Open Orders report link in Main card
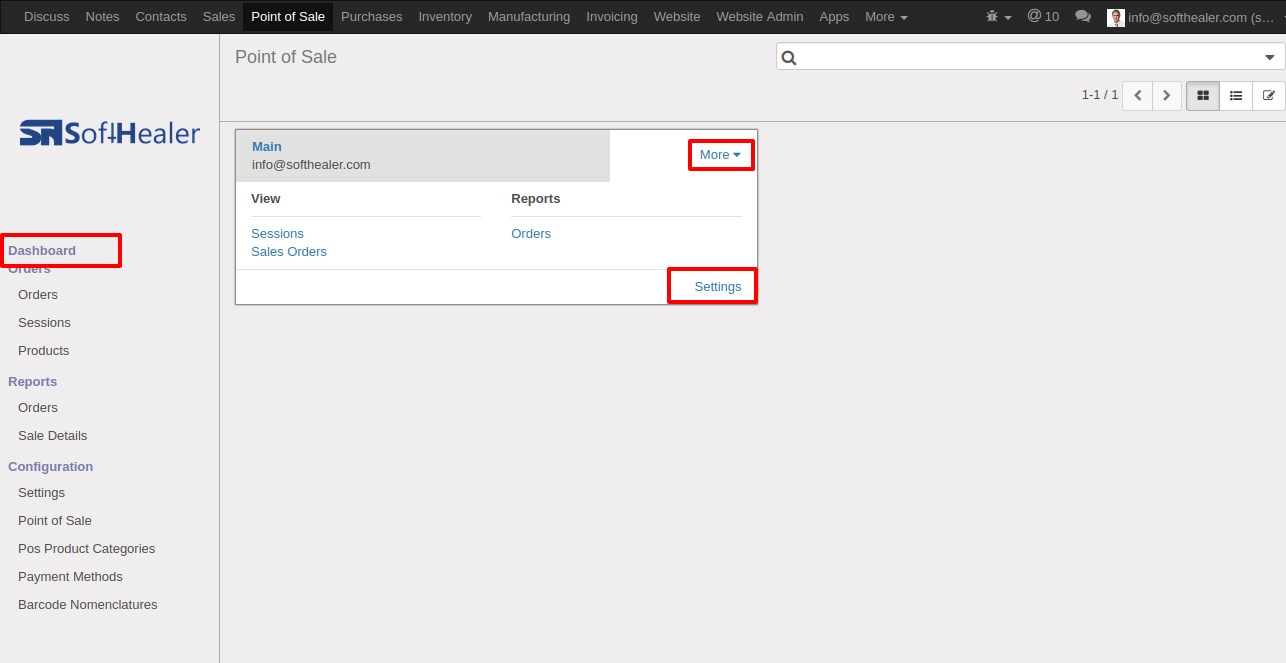Screen dimensions: 1286x663 coord(531,234)
